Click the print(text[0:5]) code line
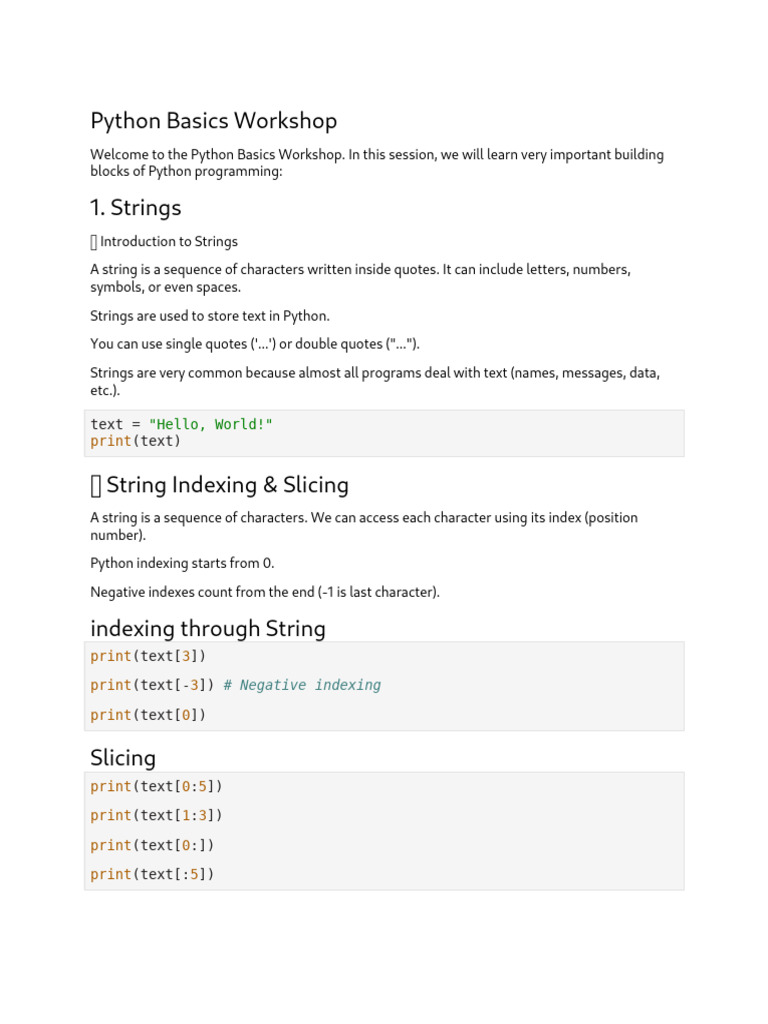 tap(156, 786)
